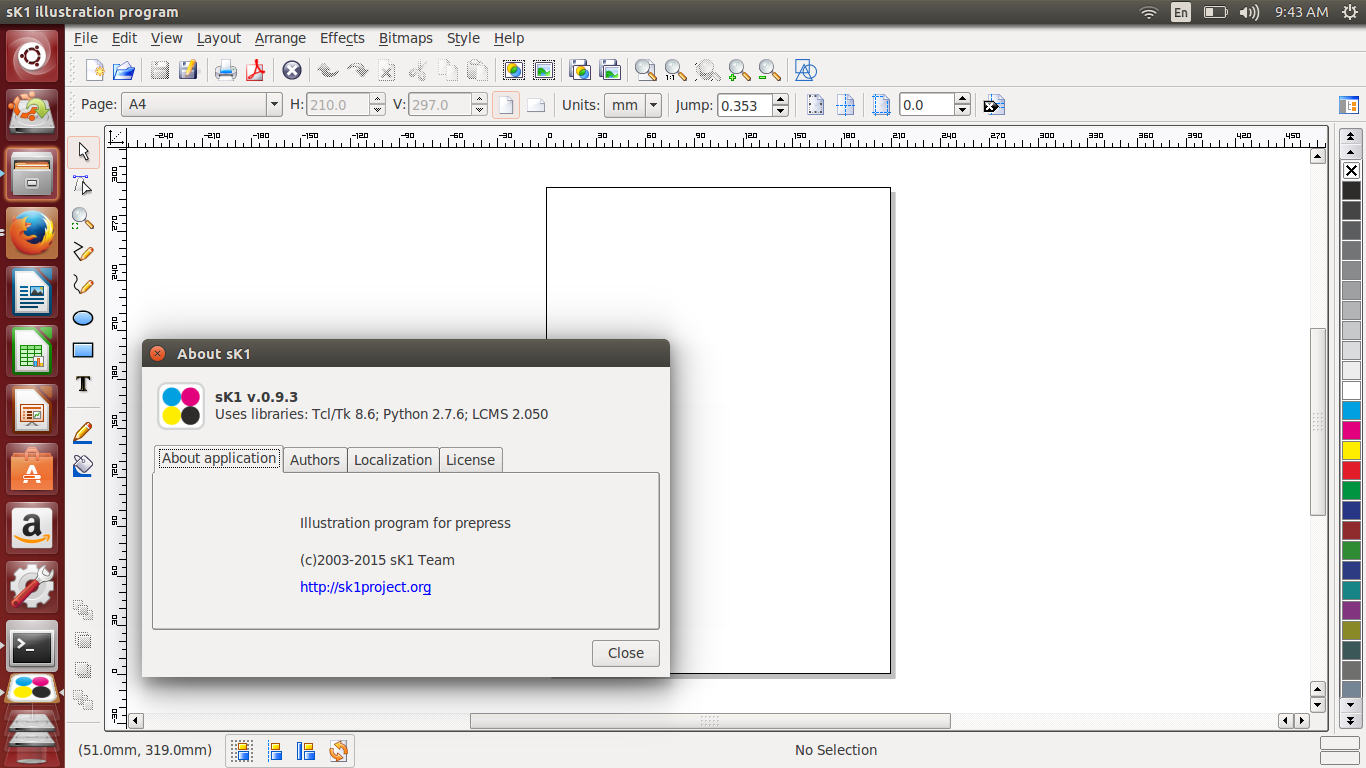Open the File menu
This screenshot has height=768, width=1366.
click(x=86, y=38)
